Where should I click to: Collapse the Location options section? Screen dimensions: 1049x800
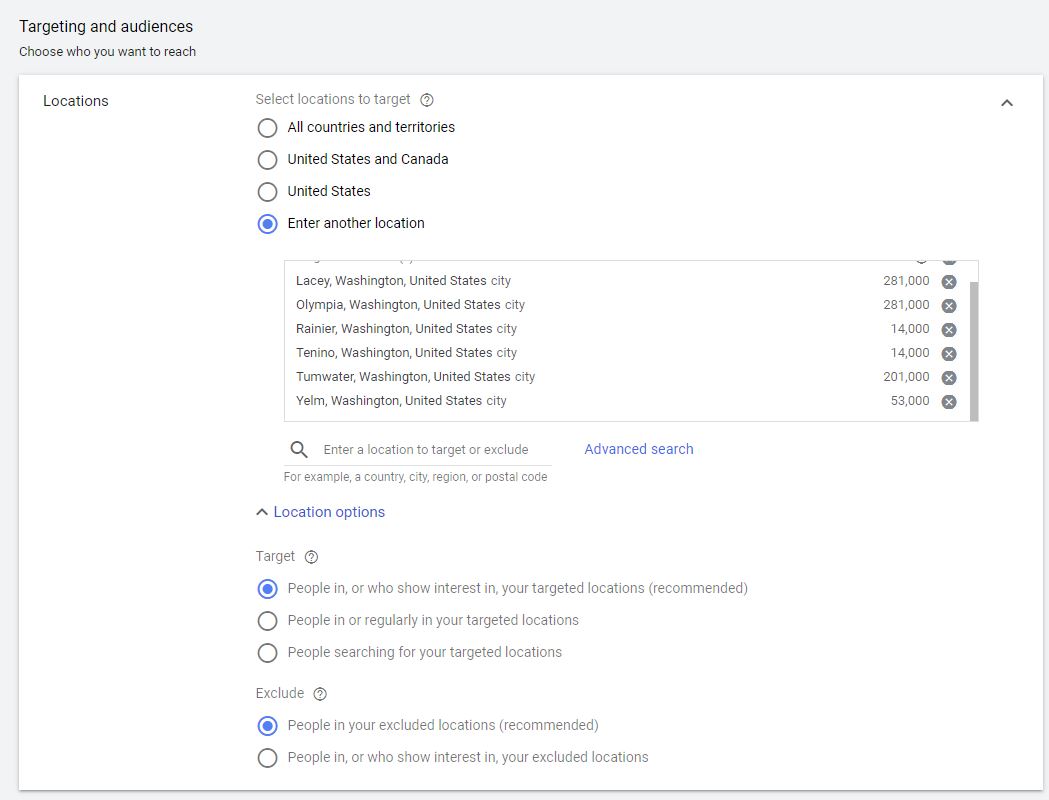(x=320, y=512)
